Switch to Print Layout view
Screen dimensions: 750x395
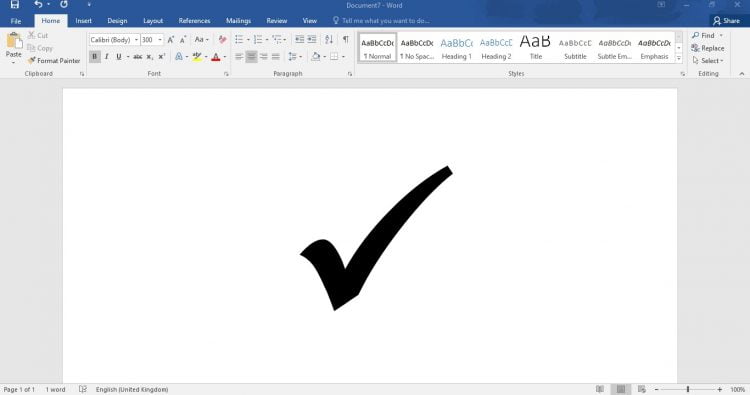[x=621, y=389]
